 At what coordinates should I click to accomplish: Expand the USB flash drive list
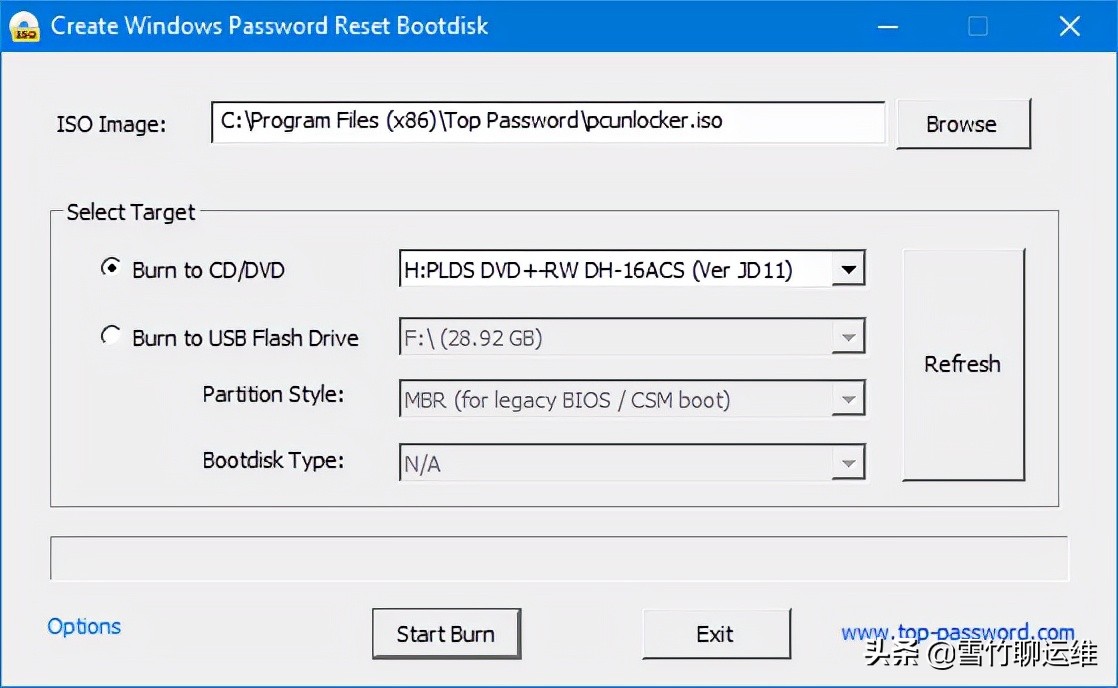click(848, 338)
